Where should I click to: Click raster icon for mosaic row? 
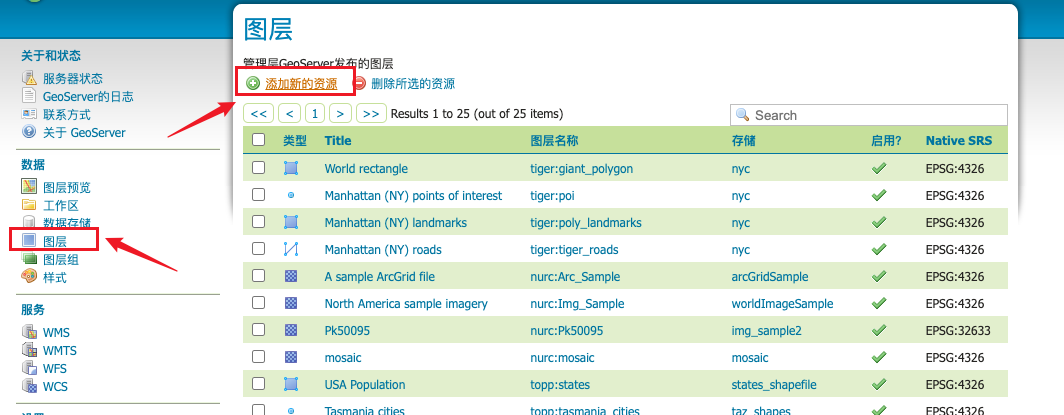(291, 357)
